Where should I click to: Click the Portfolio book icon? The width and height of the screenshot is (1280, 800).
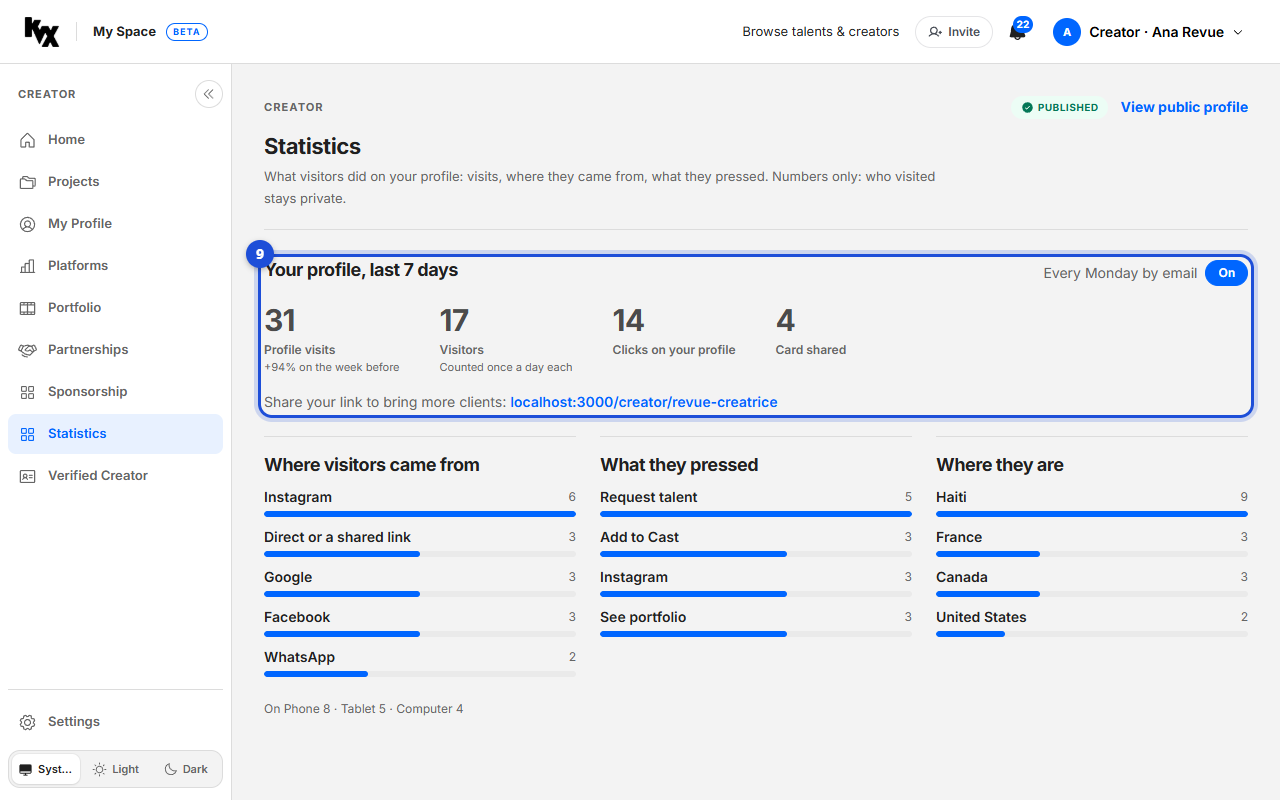[28, 308]
